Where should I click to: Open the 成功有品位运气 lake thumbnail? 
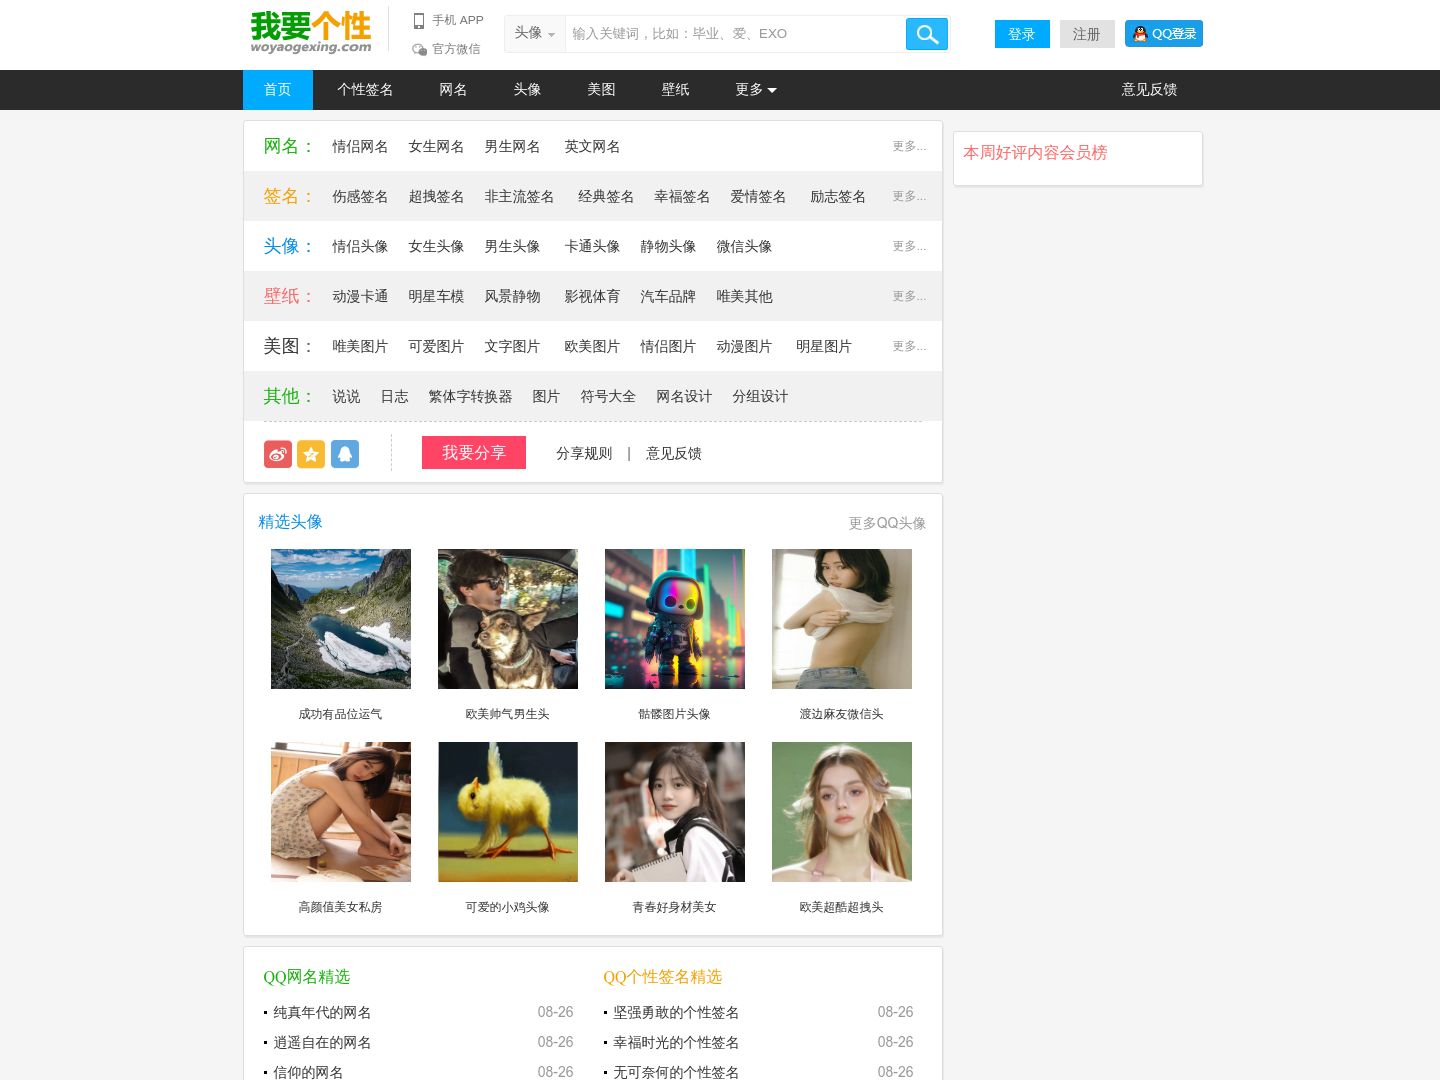point(341,619)
